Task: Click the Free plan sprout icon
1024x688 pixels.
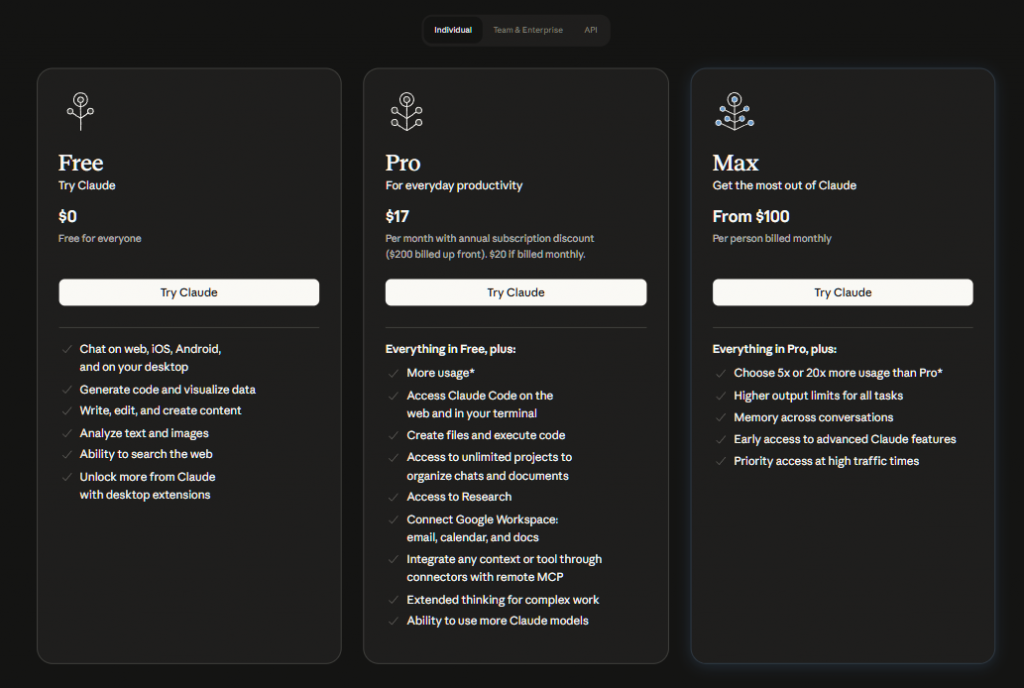Action: (x=80, y=111)
